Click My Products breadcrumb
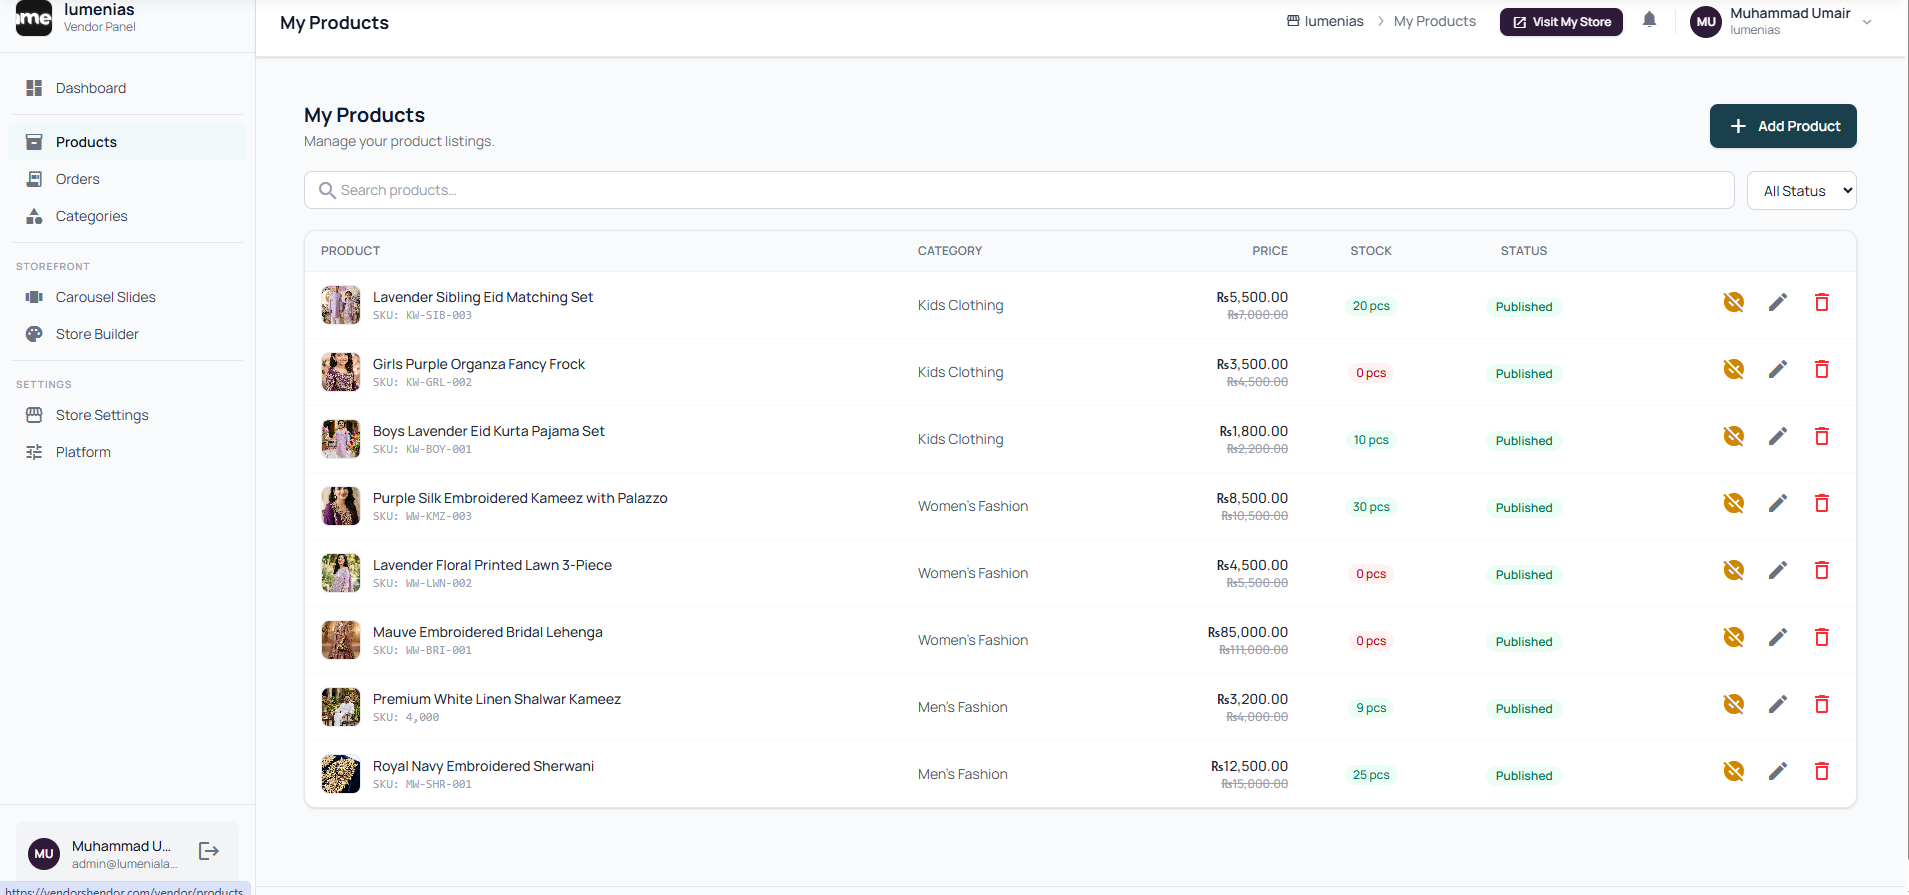This screenshot has height=895, width=1909. (1435, 21)
